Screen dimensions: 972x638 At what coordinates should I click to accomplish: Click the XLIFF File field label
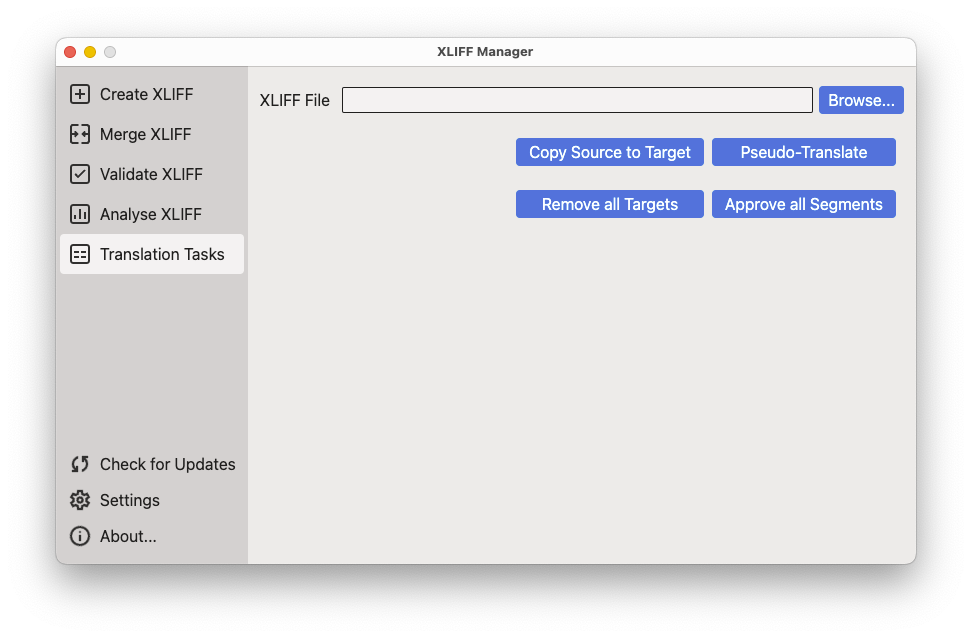click(294, 100)
